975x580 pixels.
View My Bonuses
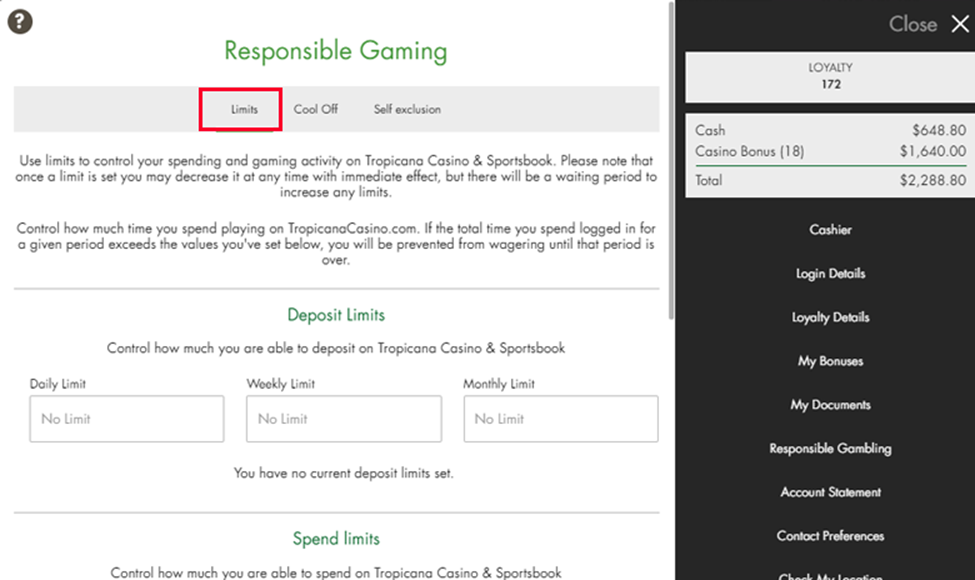(830, 361)
